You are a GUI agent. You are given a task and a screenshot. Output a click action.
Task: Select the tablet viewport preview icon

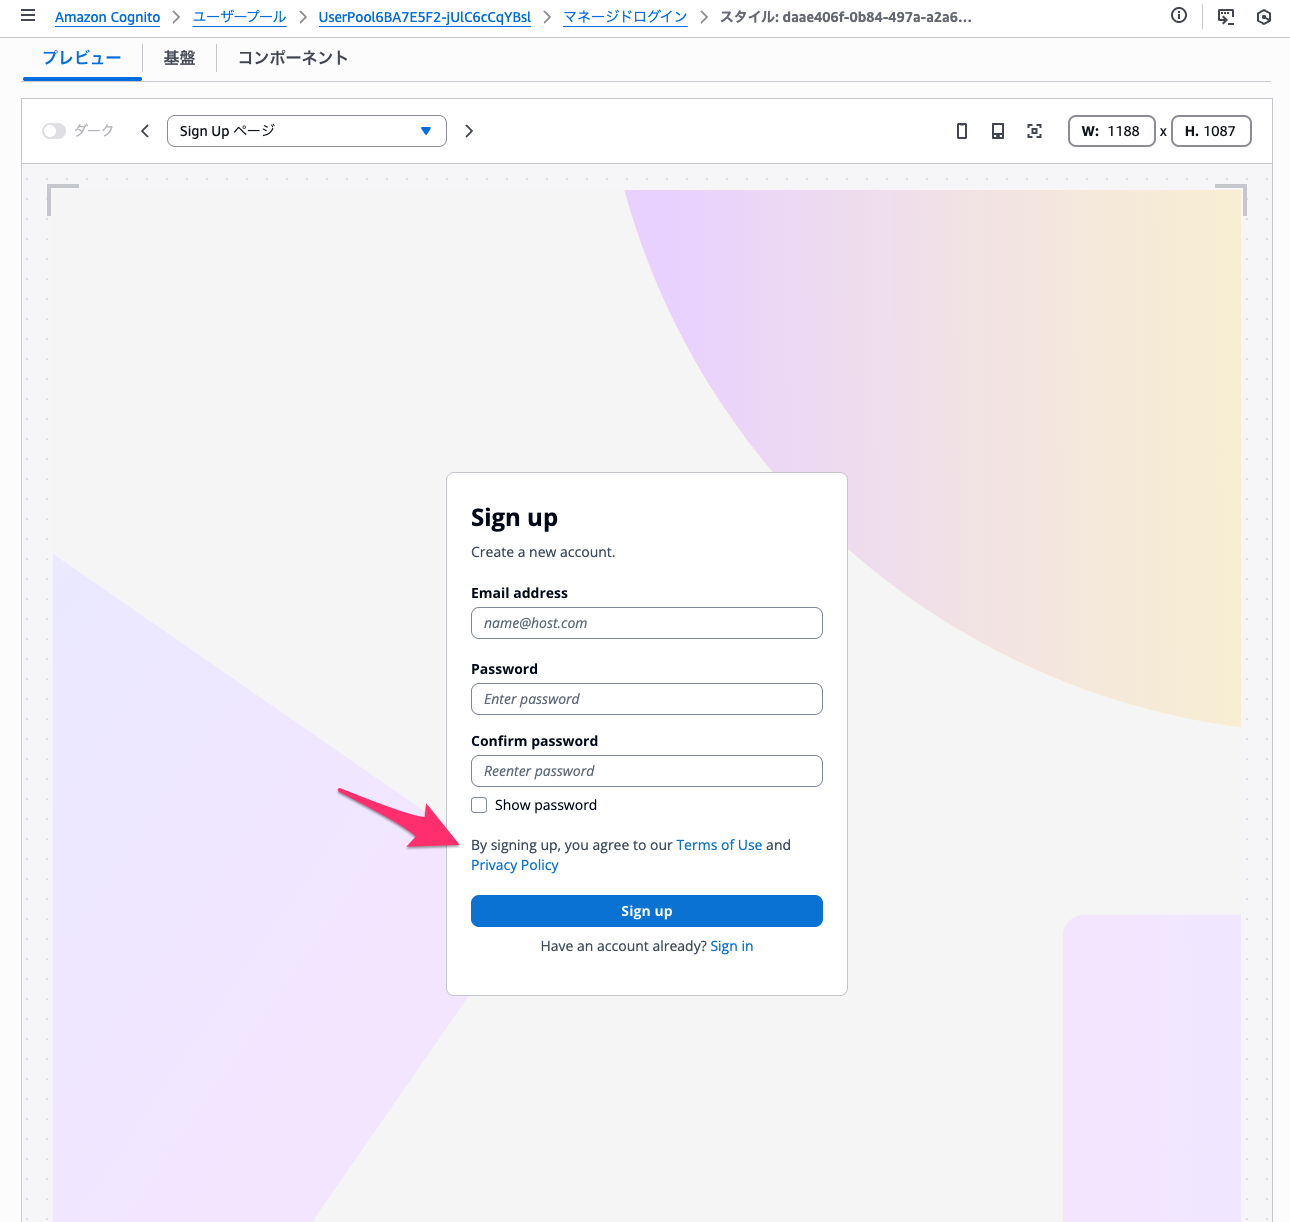pos(997,131)
